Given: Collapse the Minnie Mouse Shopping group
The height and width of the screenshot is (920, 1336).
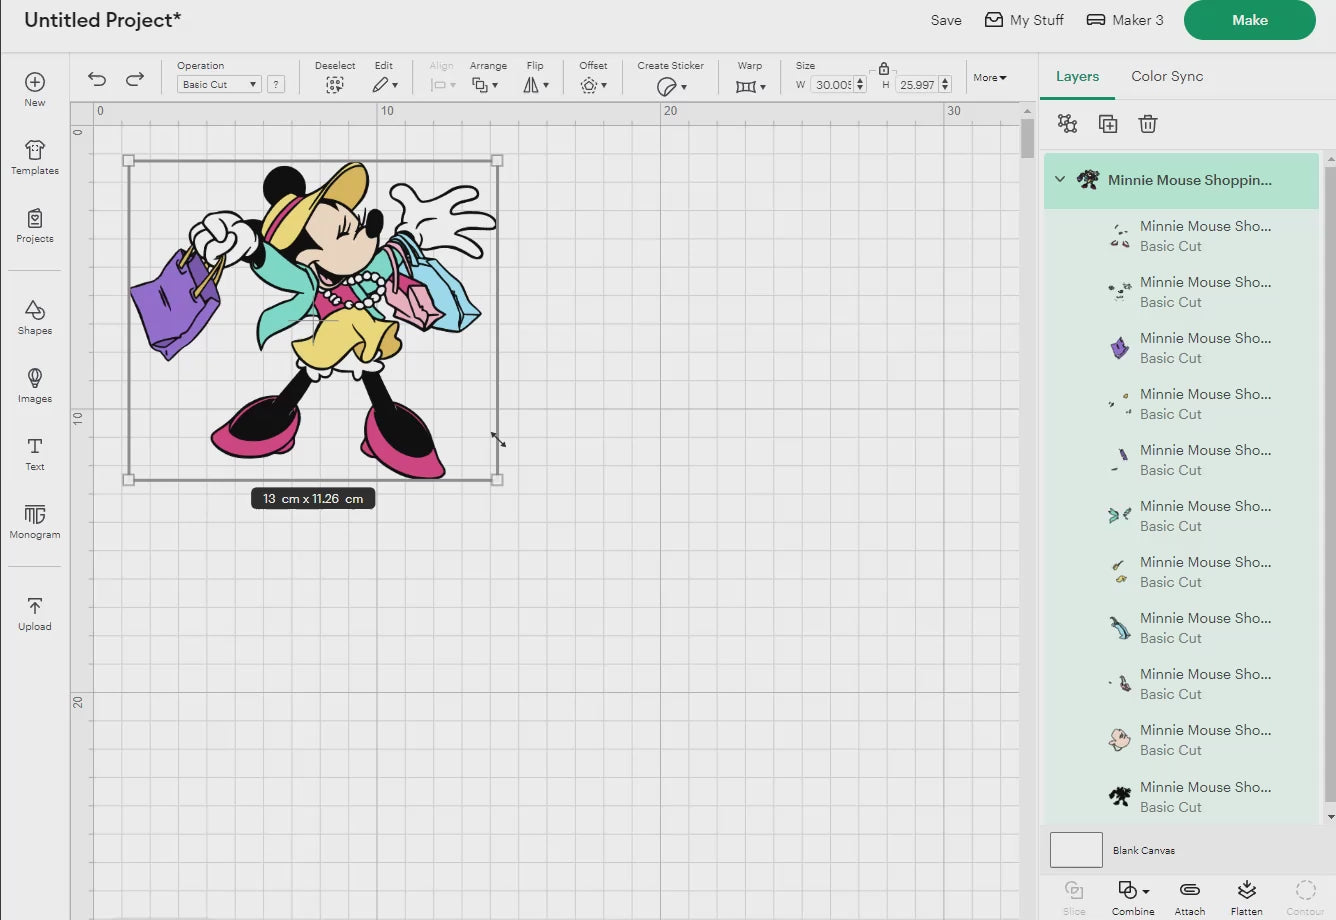Looking at the screenshot, I should click(1060, 180).
